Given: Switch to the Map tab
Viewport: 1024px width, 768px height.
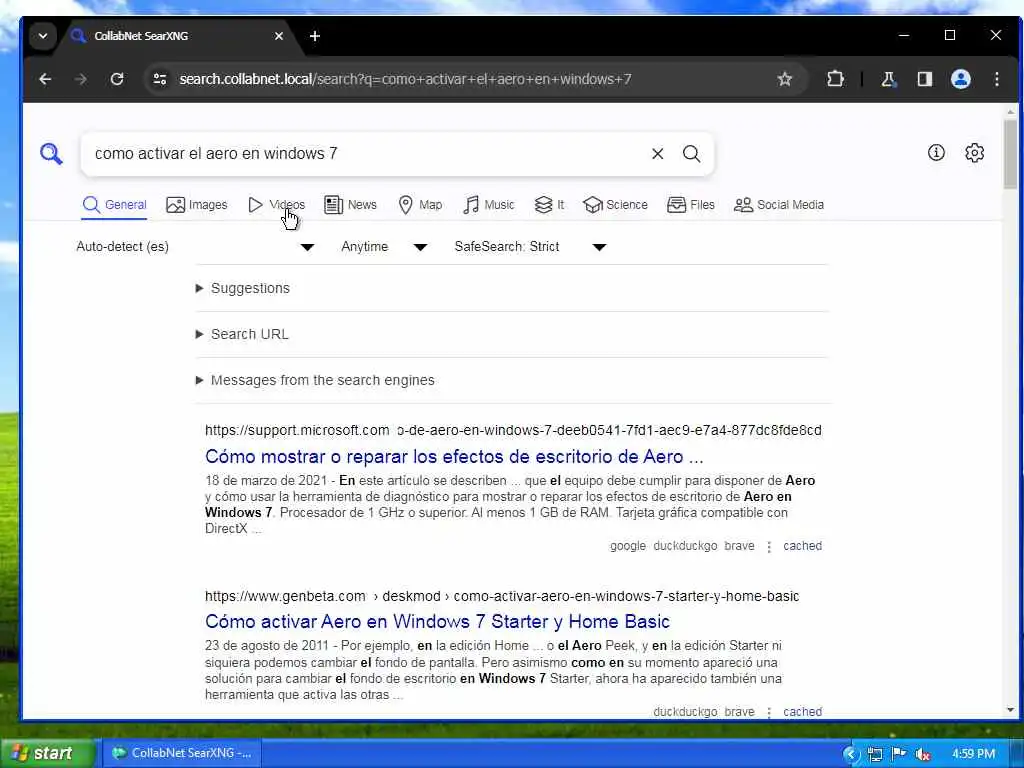Looking at the screenshot, I should [x=421, y=205].
